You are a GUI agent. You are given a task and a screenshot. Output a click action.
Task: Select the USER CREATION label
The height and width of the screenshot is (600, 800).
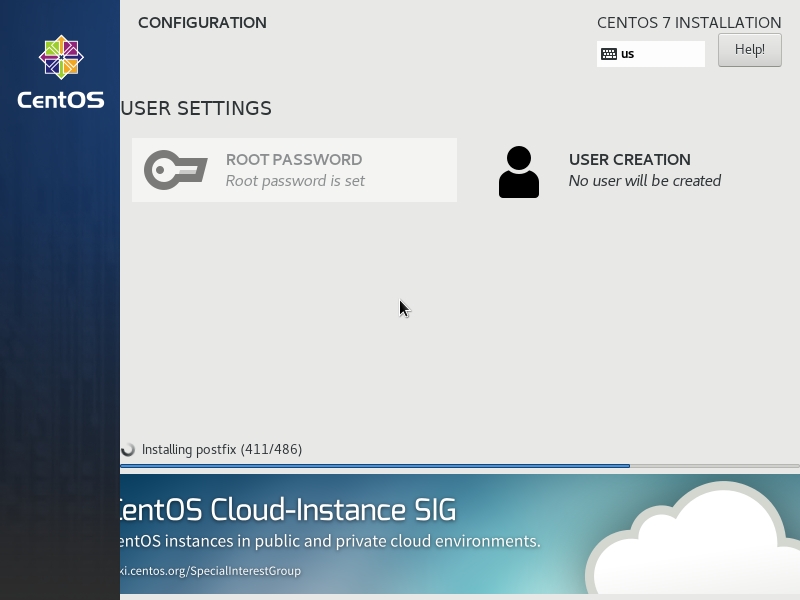point(629,160)
